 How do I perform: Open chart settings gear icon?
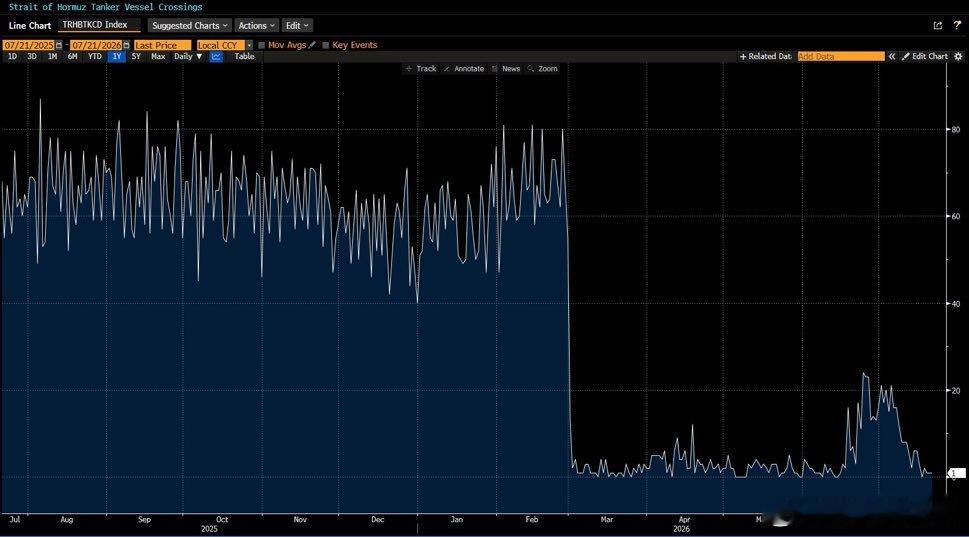(958, 56)
